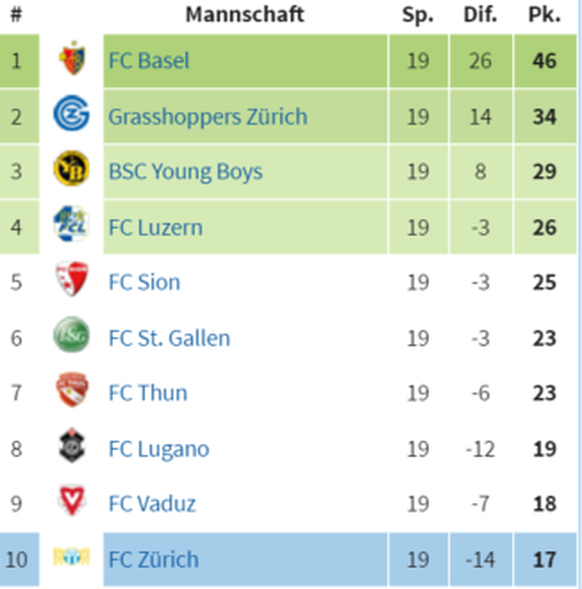The height and width of the screenshot is (589, 582).
Task: Open the FC Basel team link
Action: pos(149,60)
